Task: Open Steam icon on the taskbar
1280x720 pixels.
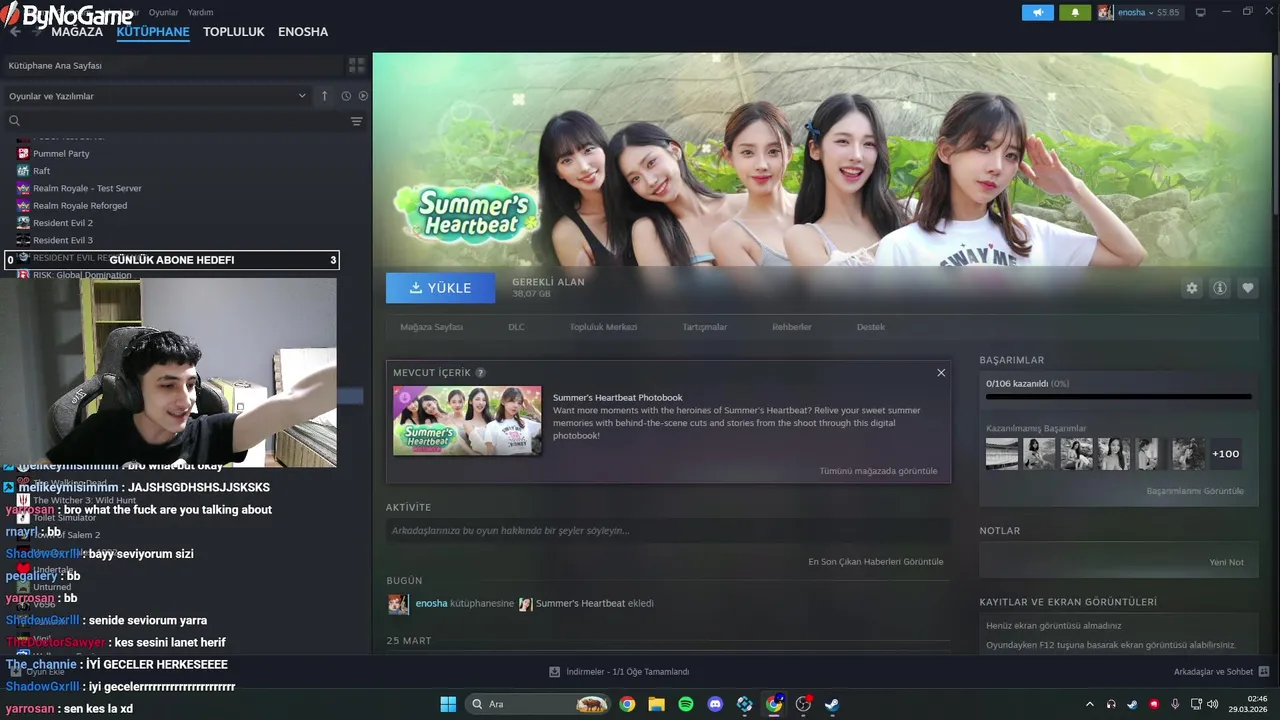Action: [x=832, y=704]
